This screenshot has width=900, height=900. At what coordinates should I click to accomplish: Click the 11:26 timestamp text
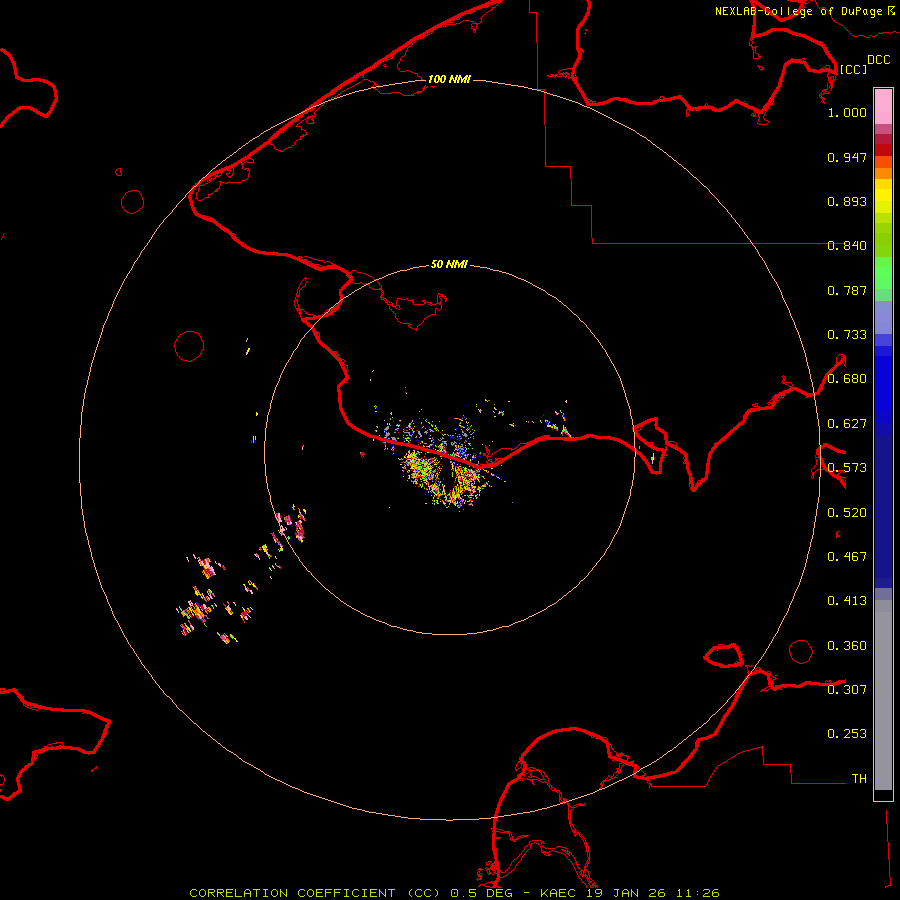697,893
